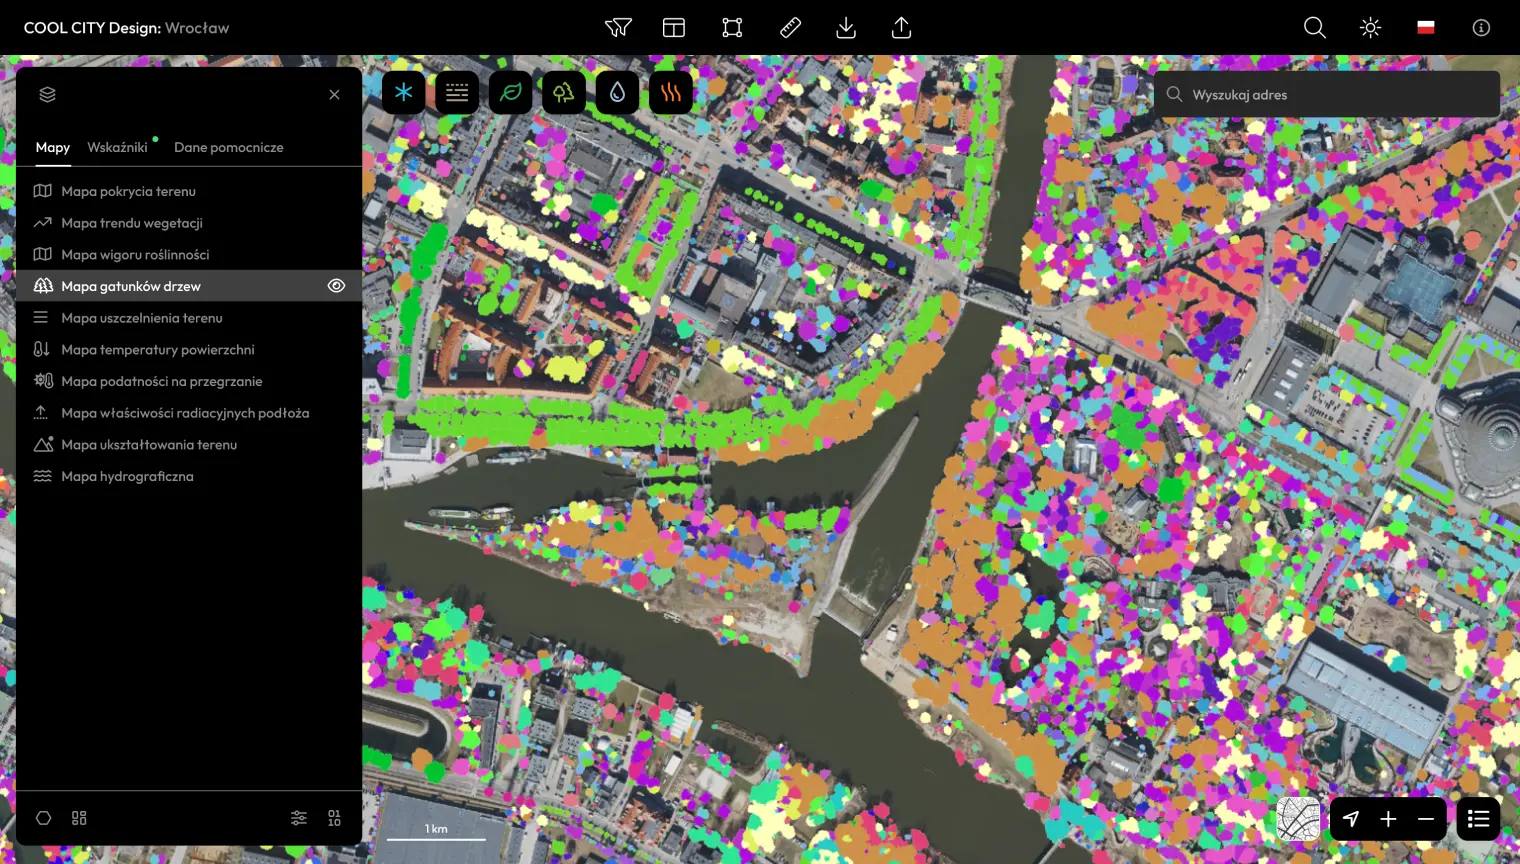Zoom in with the plus button
Viewport: 1520px width, 864px height.
[1388, 819]
